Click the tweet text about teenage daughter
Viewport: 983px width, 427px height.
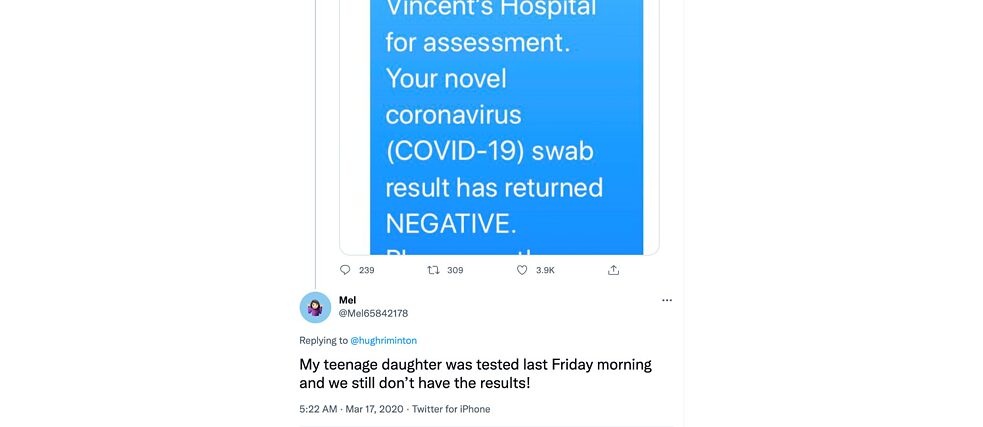475,373
